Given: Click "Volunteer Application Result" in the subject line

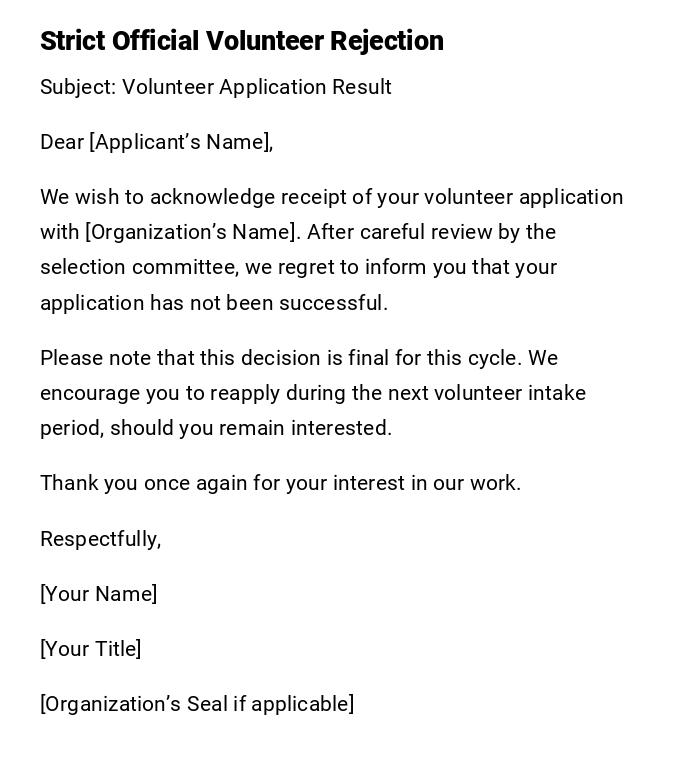Looking at the screenshot, I should click(257, 87).
